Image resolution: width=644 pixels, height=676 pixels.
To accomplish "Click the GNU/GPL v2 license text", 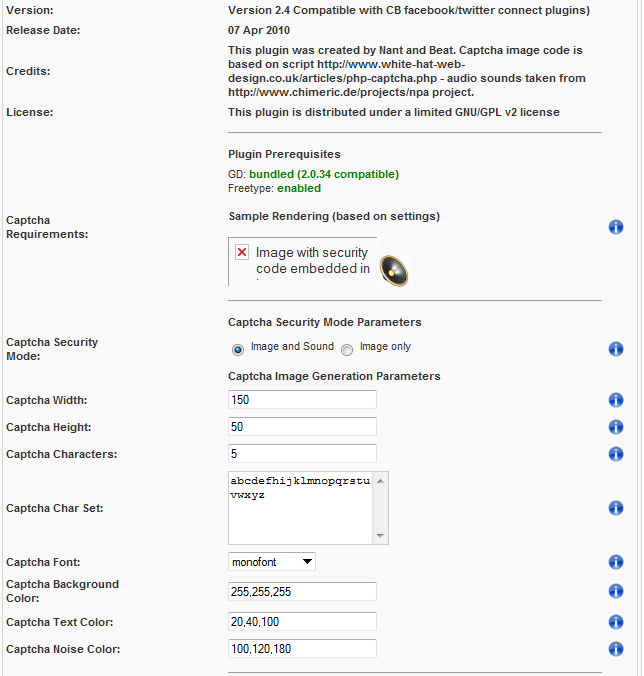I will point(394,112).
